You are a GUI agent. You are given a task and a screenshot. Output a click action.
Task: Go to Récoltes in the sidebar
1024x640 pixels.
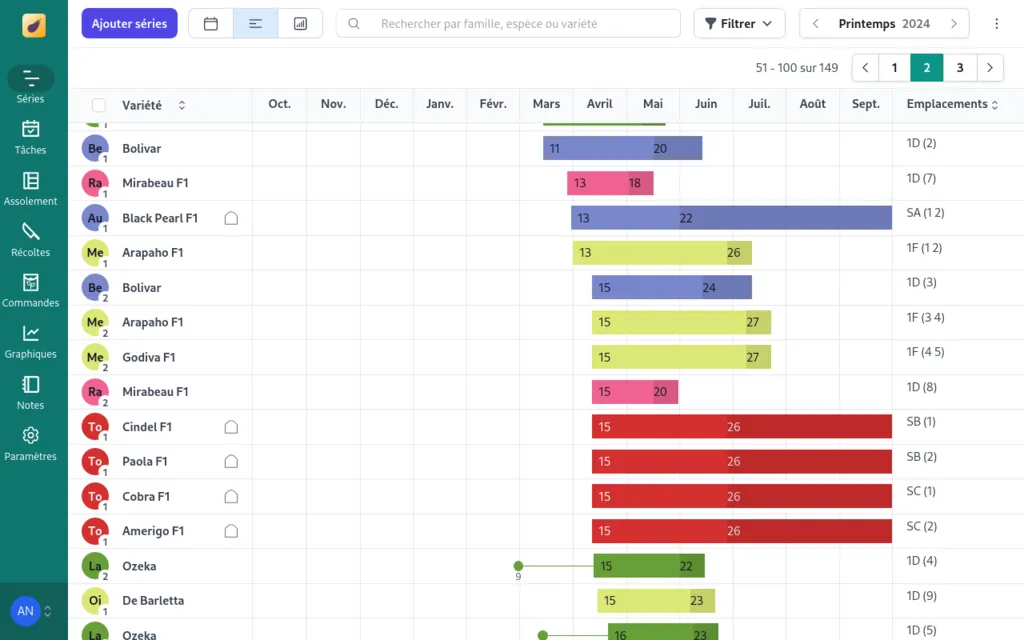pos(30,239)
